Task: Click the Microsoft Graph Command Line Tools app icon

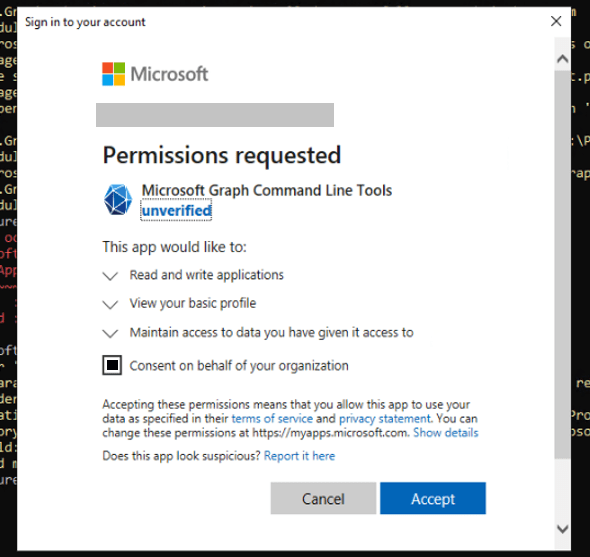Action: 118,199
